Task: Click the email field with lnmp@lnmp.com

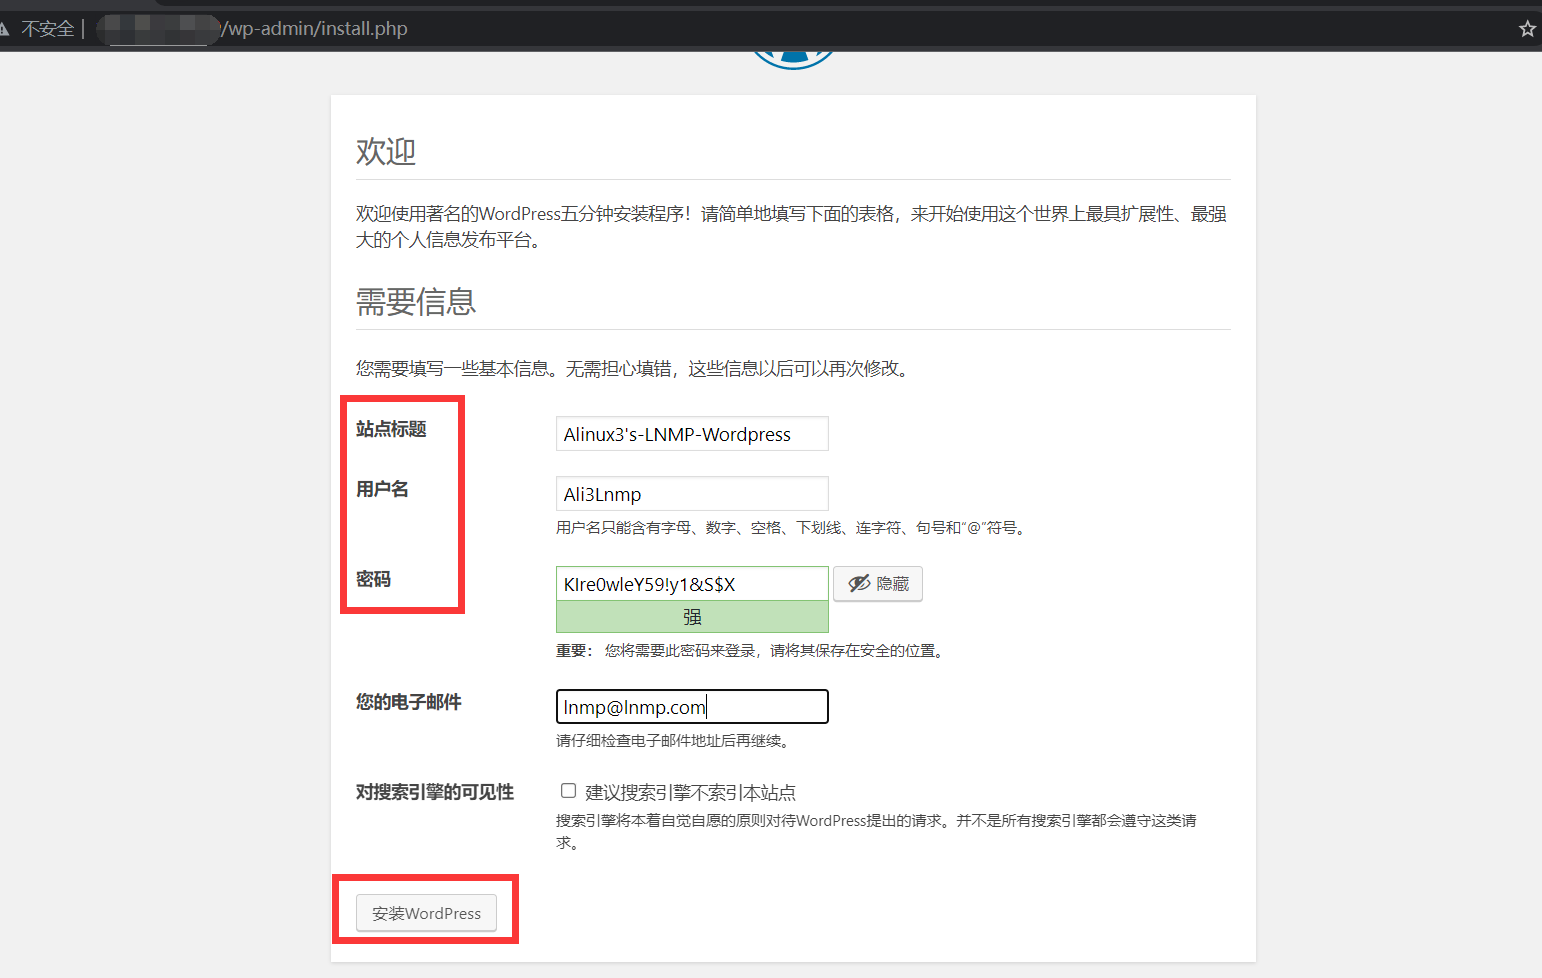Action: pos(692,707)
